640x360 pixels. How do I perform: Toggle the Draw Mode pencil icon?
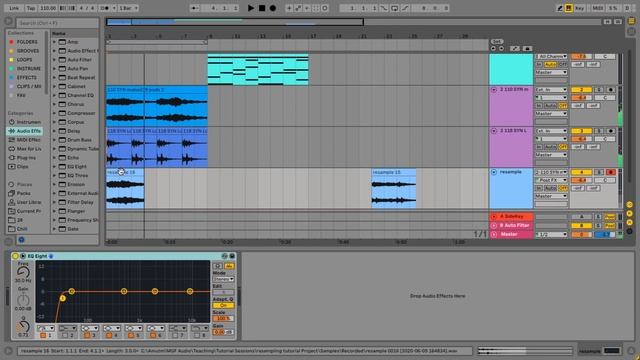point(560,8)
